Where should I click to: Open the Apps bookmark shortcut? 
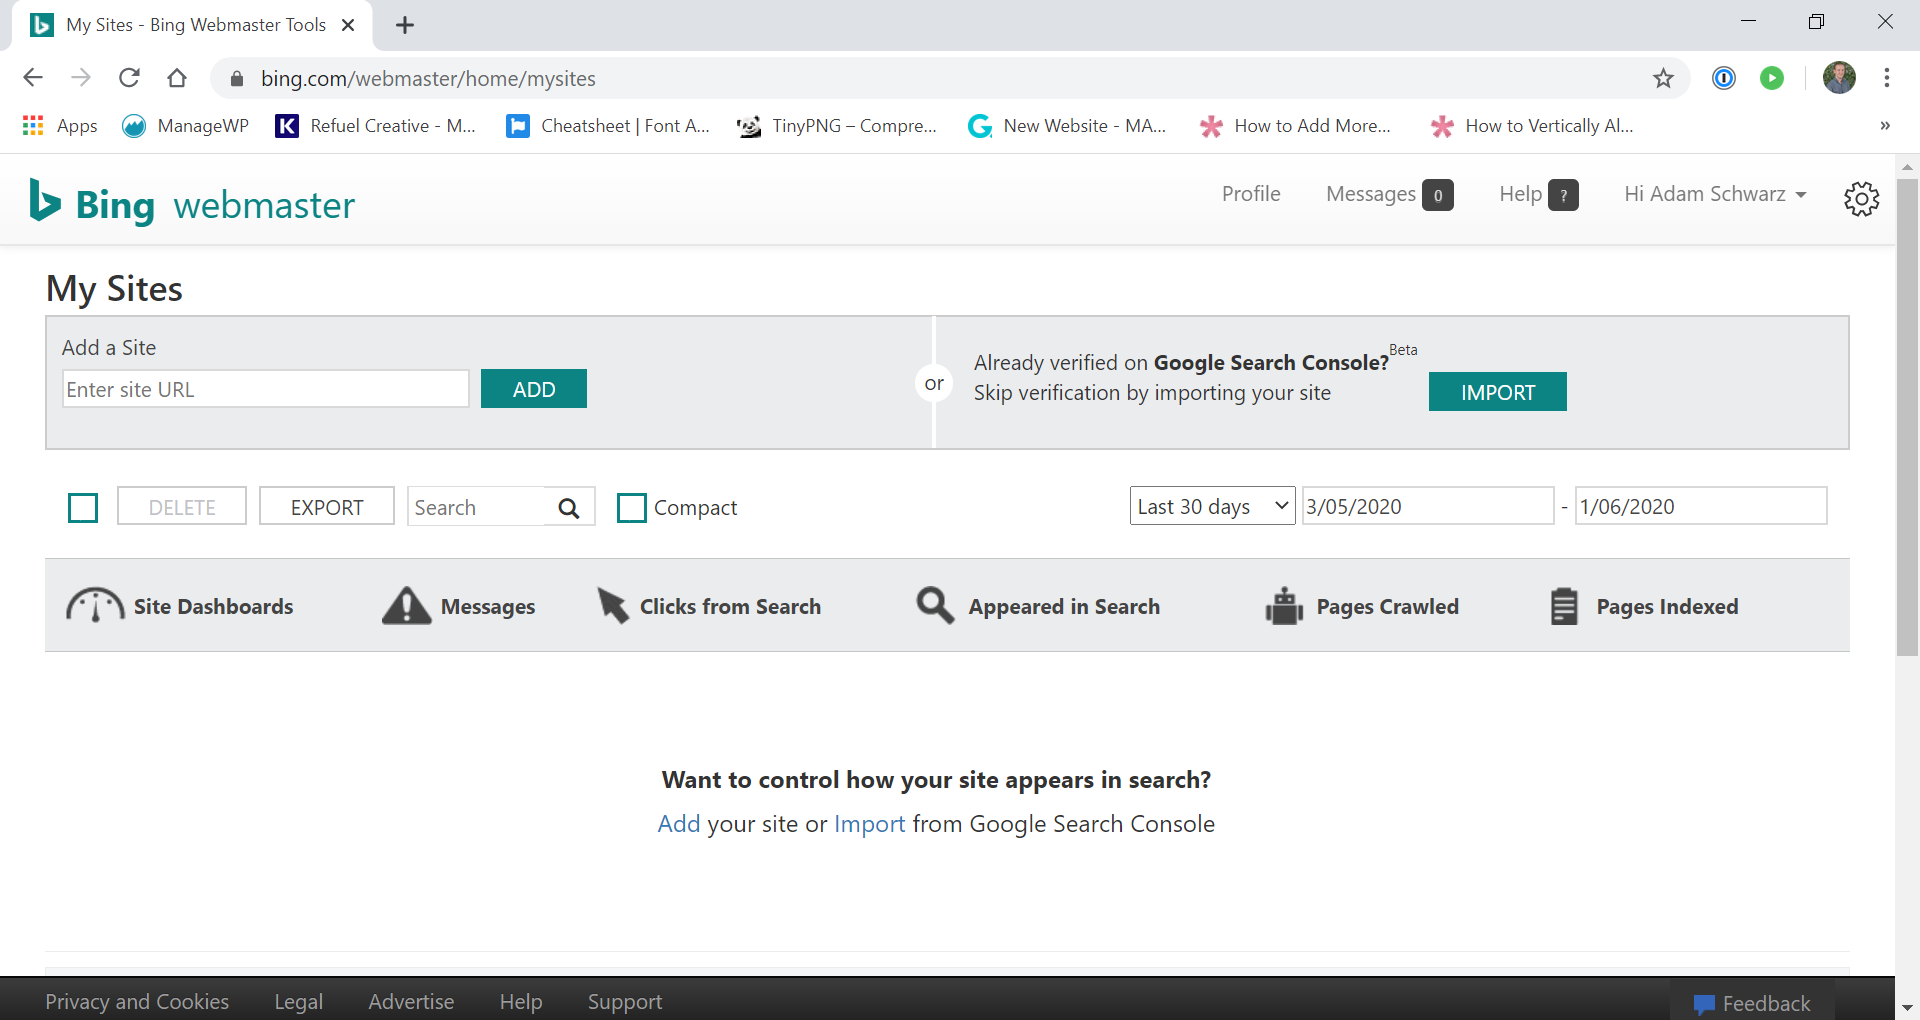pos(60,126)
